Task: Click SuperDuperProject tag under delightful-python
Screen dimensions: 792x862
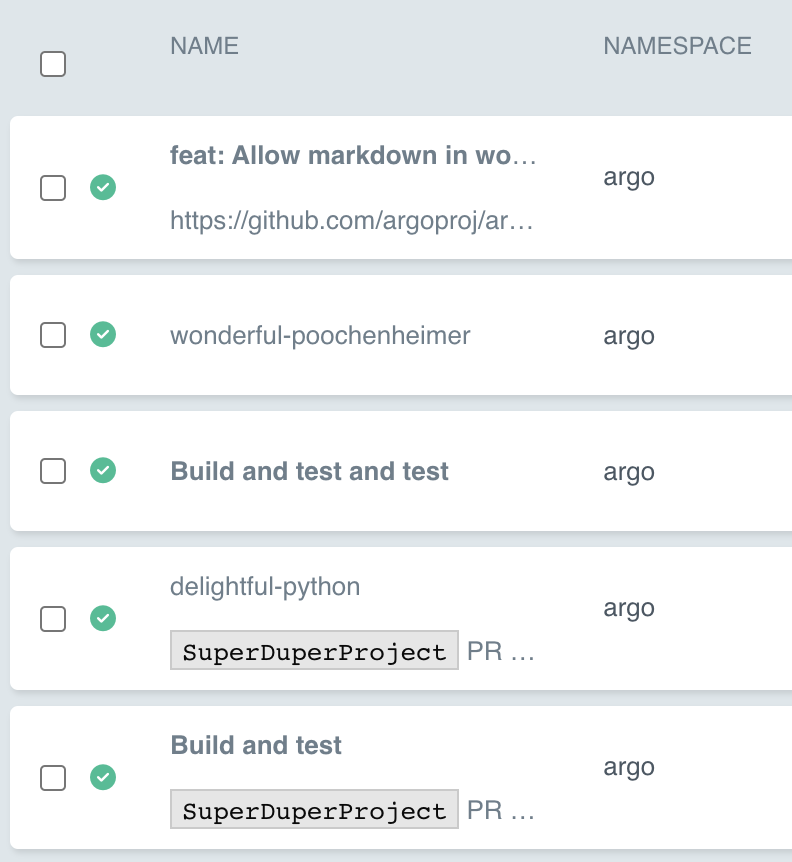Action: point(314,650)
